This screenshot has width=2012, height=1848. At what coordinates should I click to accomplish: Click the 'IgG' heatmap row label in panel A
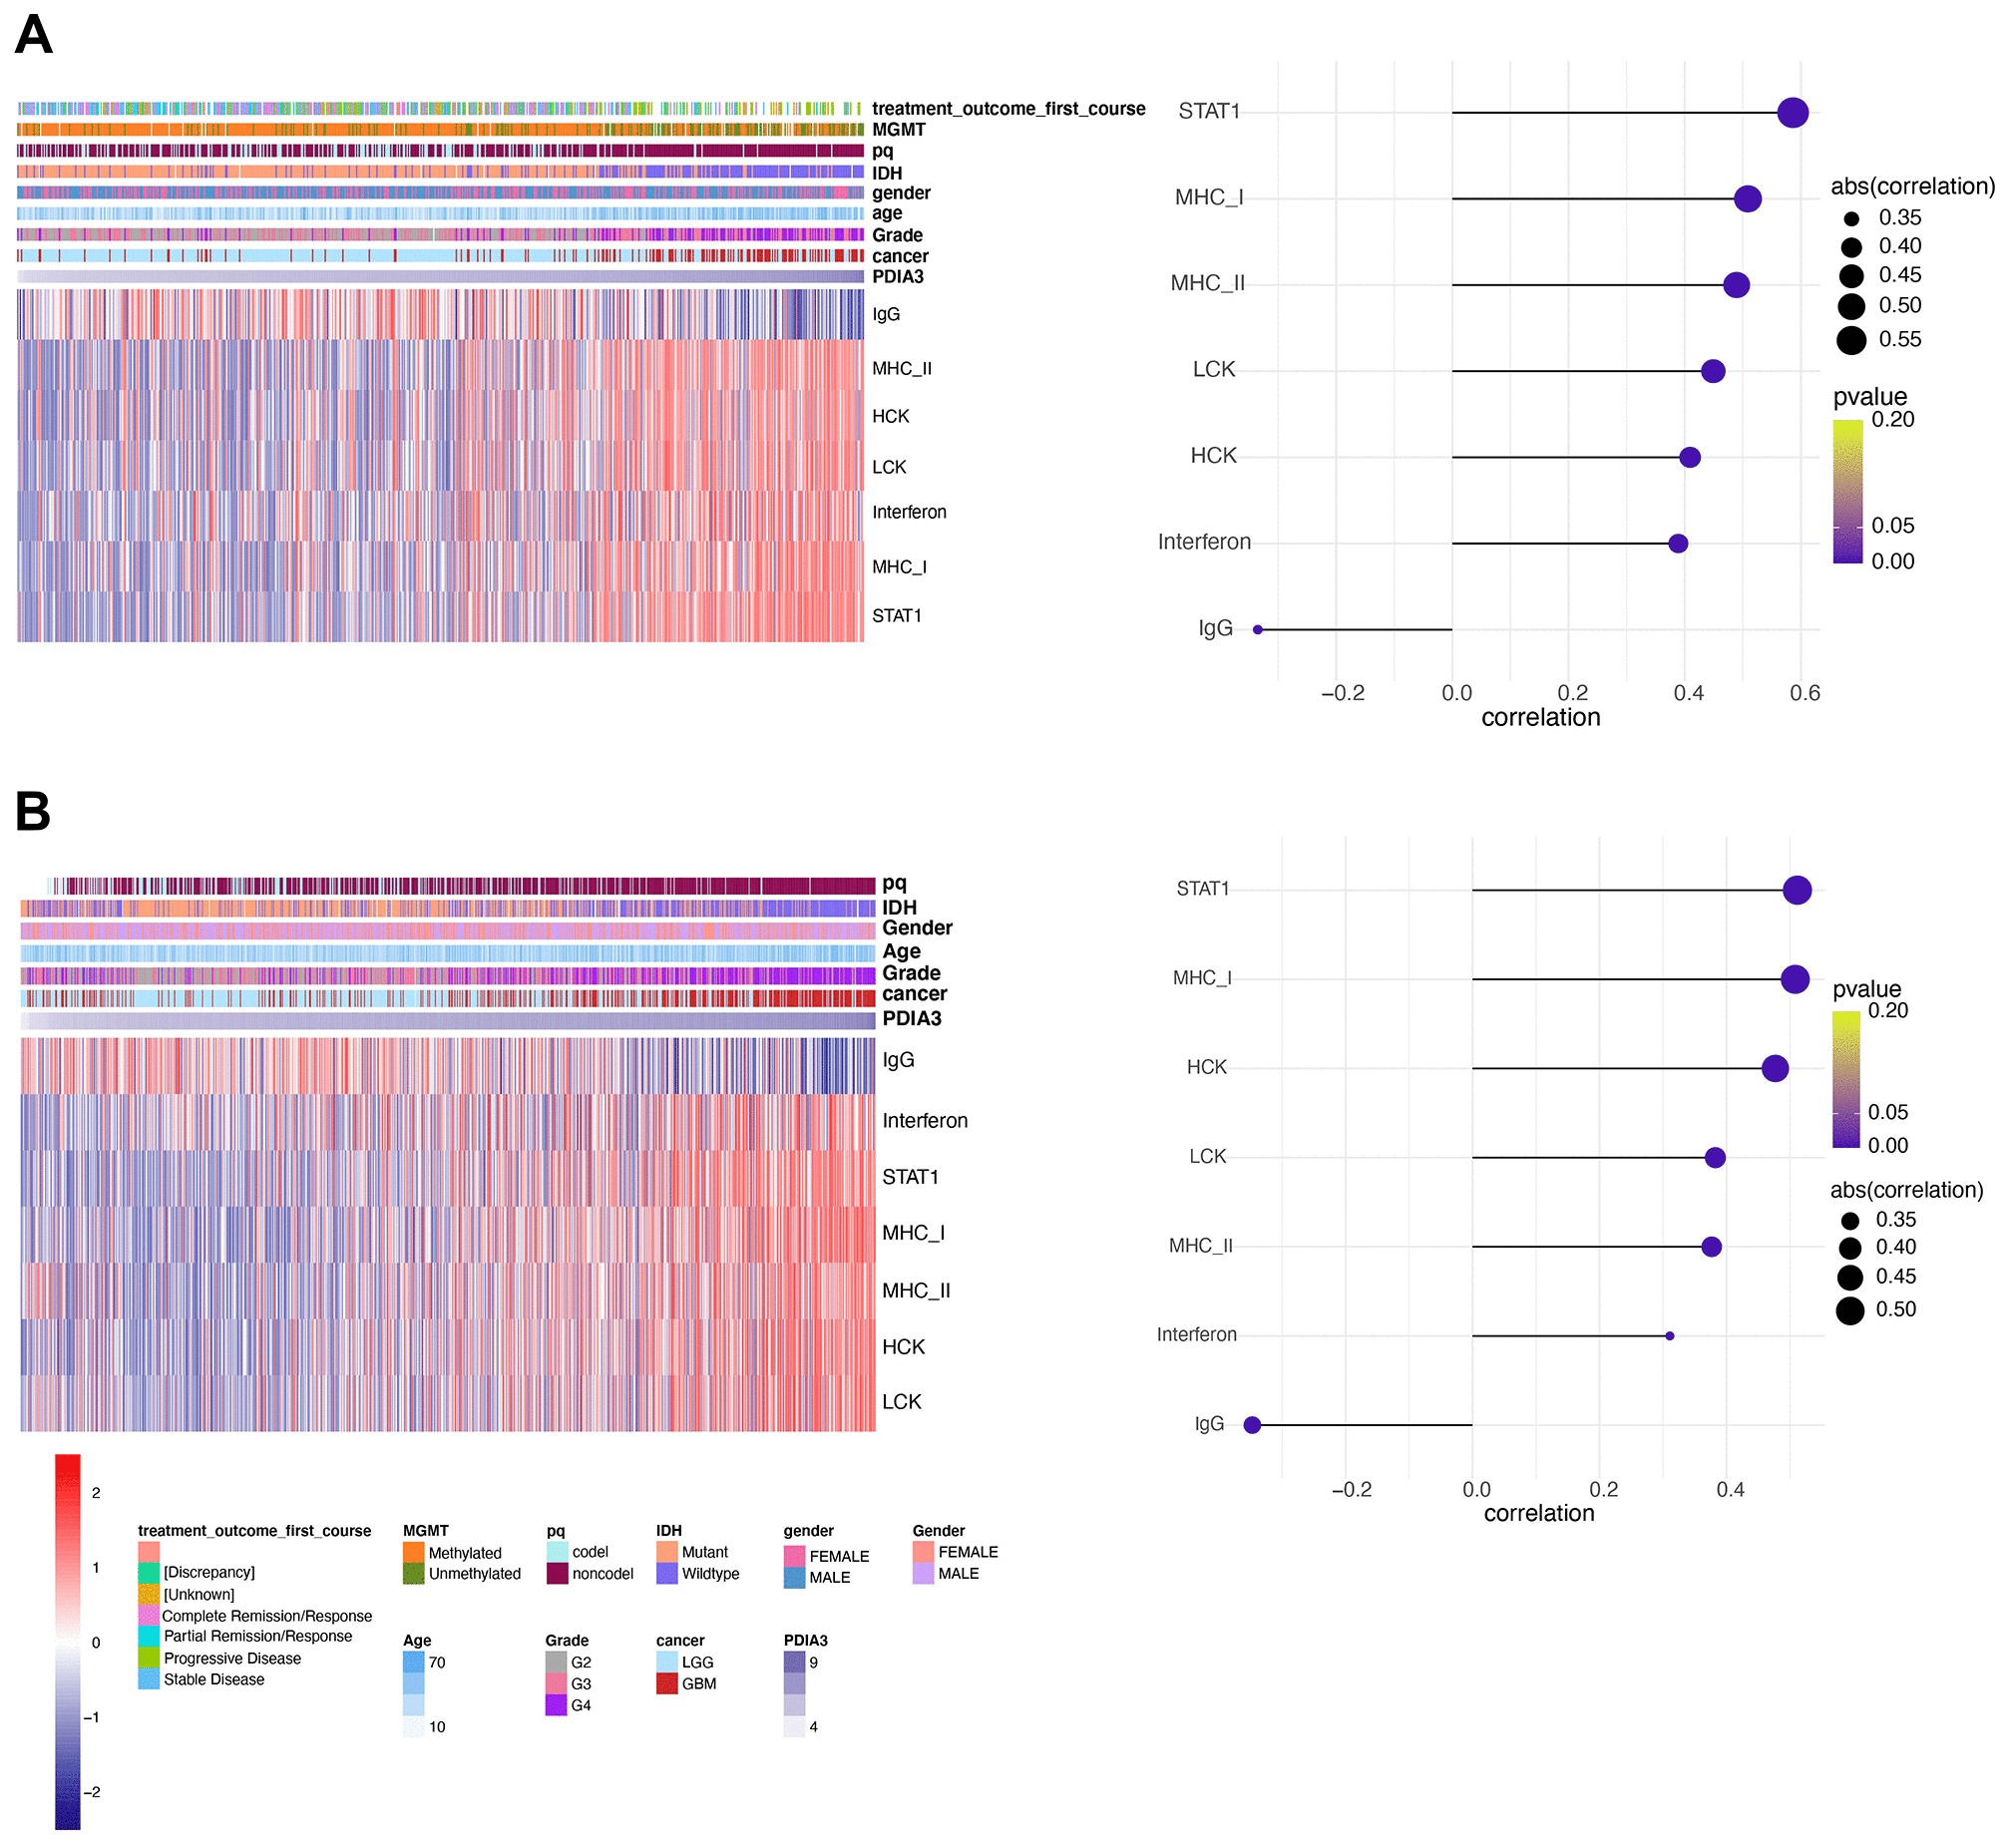pyautogui.click(x=886, y=315)
